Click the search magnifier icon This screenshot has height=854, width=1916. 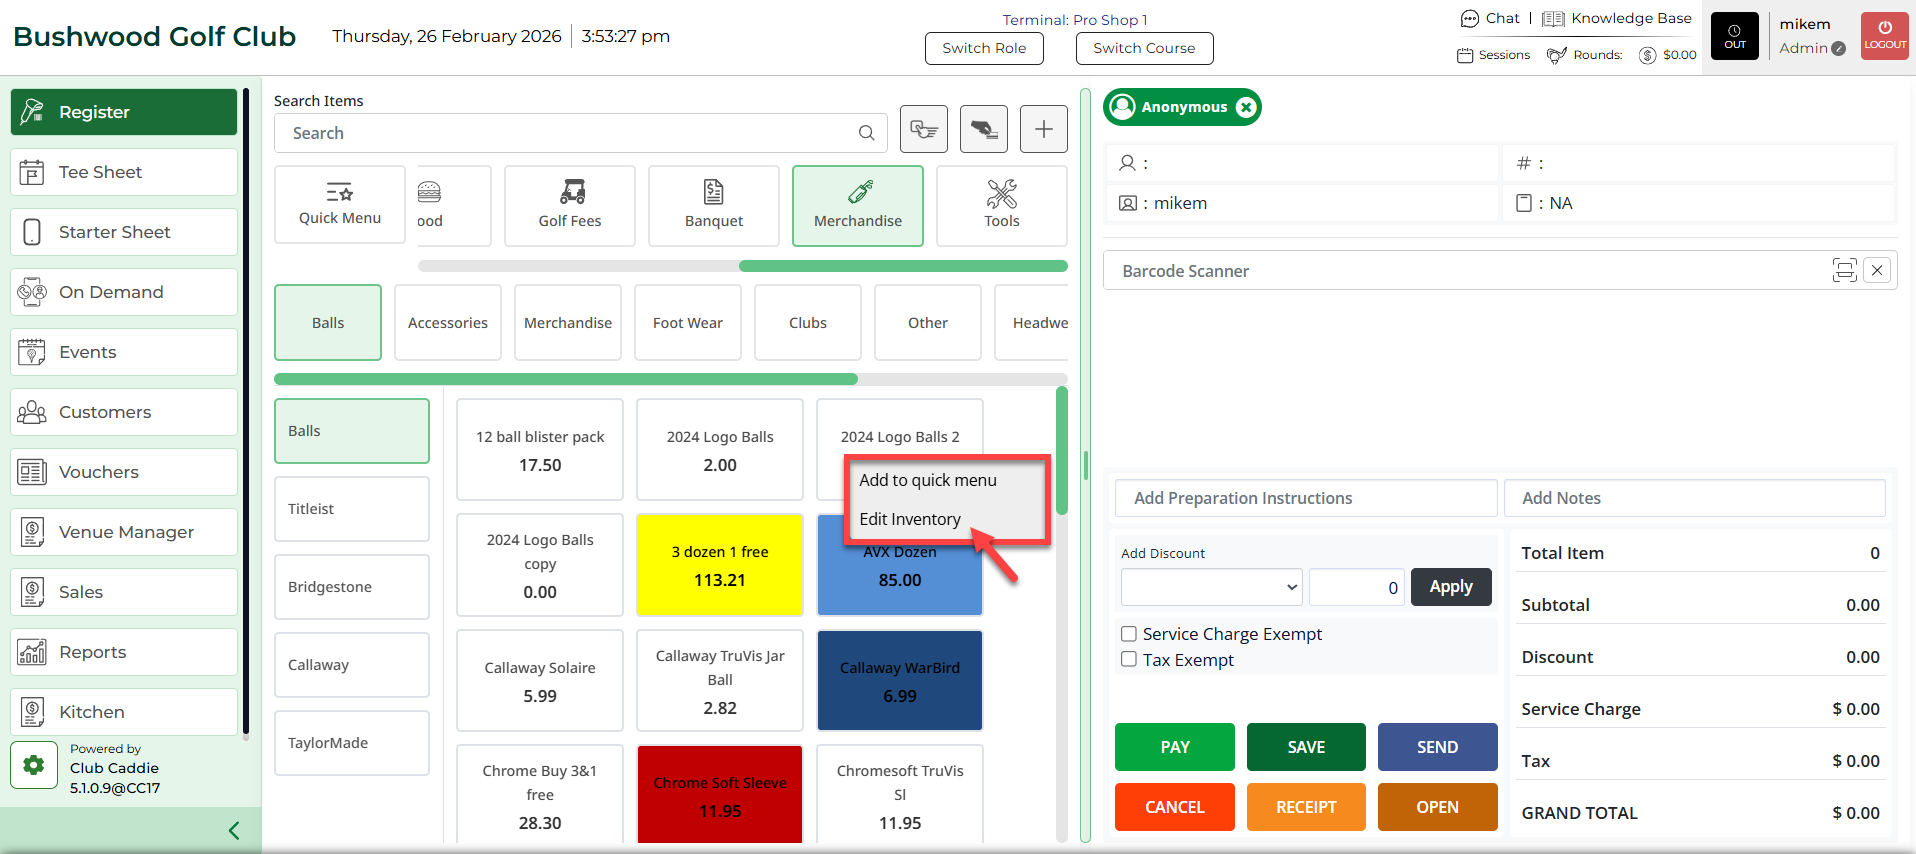point(866,133)
